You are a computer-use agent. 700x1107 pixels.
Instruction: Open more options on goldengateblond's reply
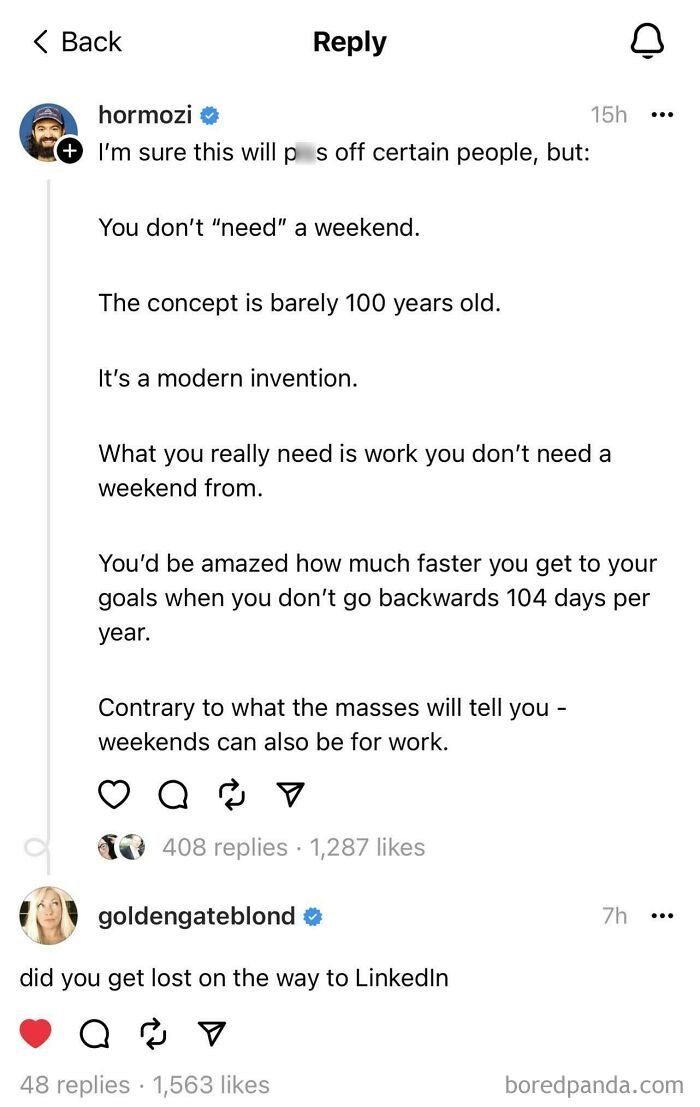662,916
